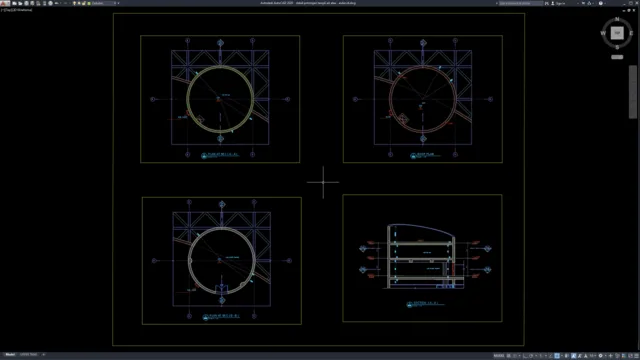Click the Autodesk triangle connect icon
640x360 pixels.
(589, 3)
